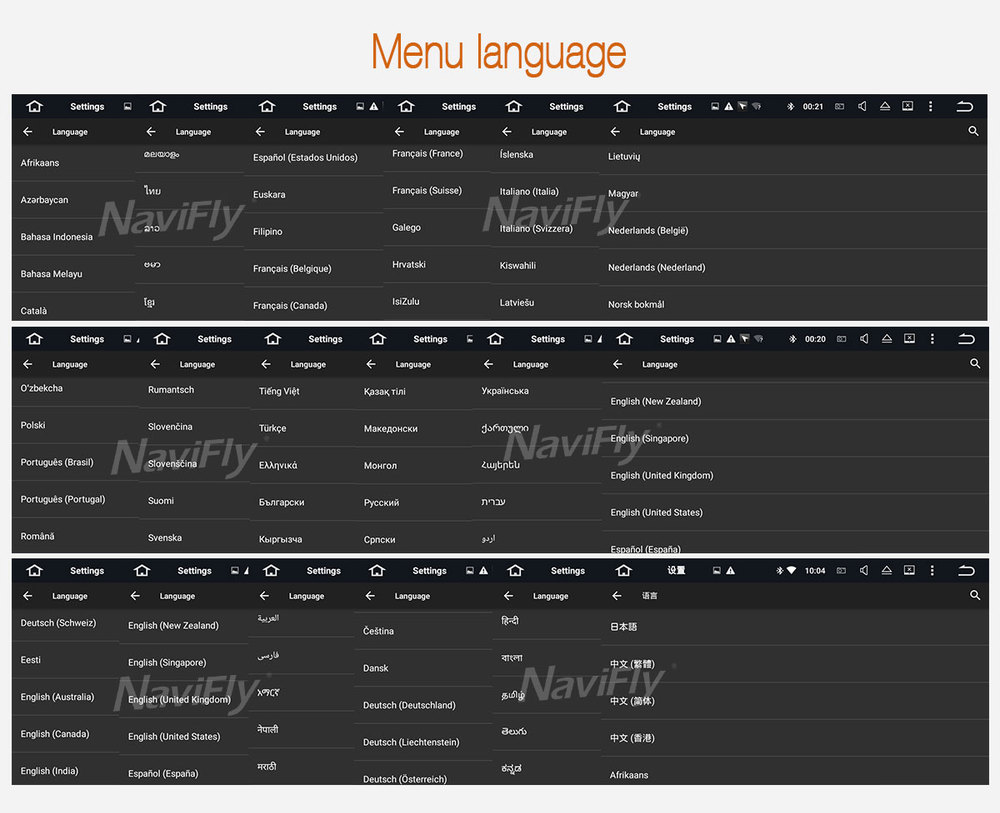Click the search magnifier in the 语言 header
The height and width of the screenshot is (813, 1000).
pyautogui.click(x=975, y=596)
